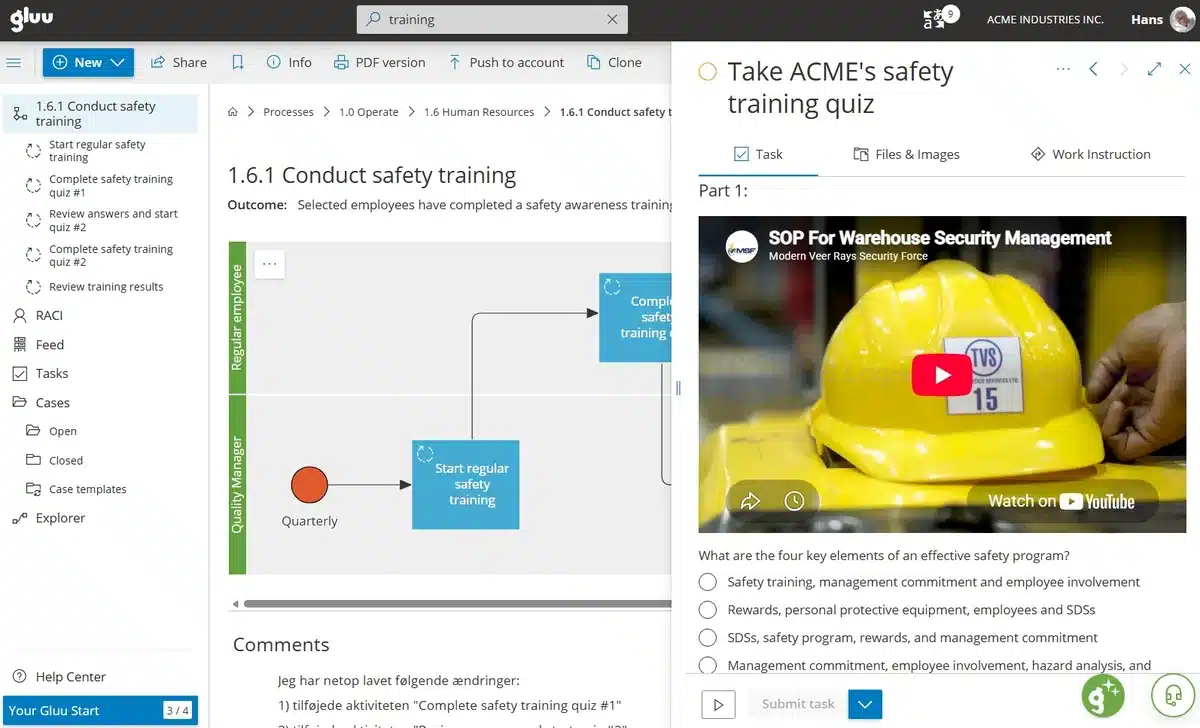Click the horizontal diagram scrollbar
The width and height of the screenshot is (1200, 728).
tap(458, 604)
